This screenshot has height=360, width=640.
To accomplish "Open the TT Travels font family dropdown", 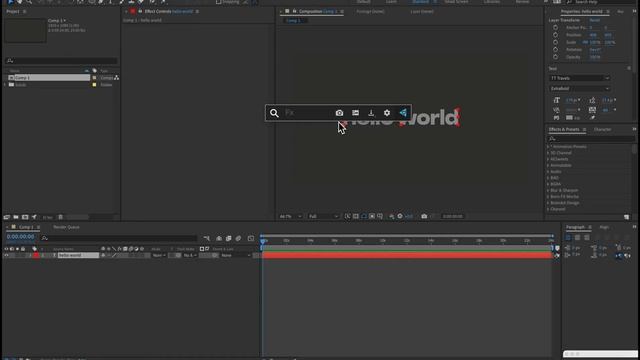I will [x=579, y=78].
